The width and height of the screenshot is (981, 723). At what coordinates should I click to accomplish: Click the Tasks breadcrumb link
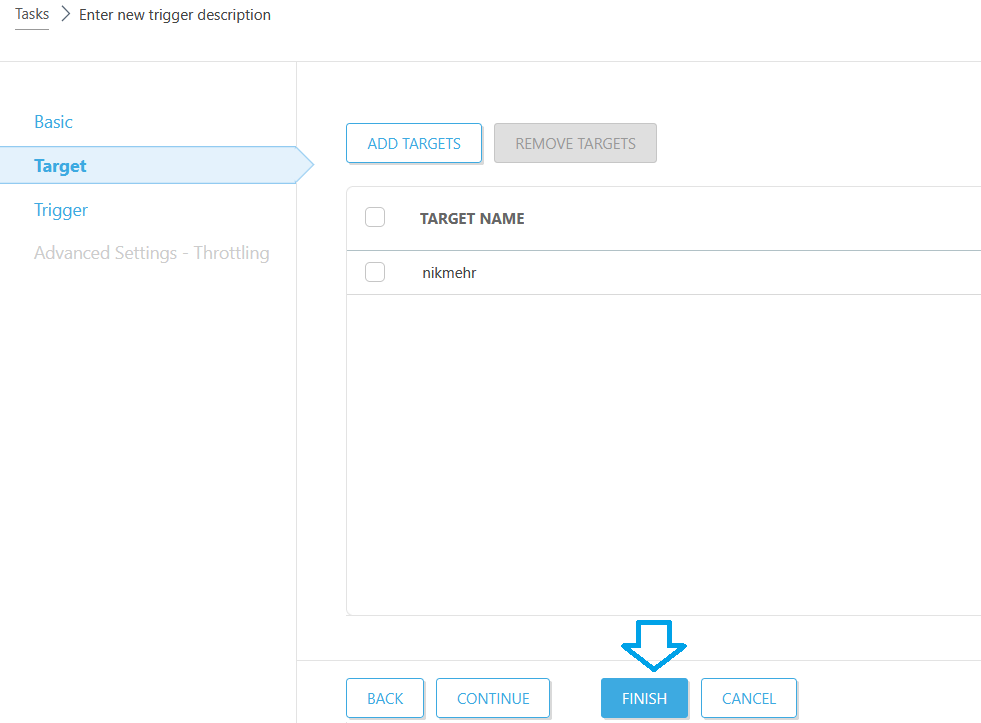[32, 15]
